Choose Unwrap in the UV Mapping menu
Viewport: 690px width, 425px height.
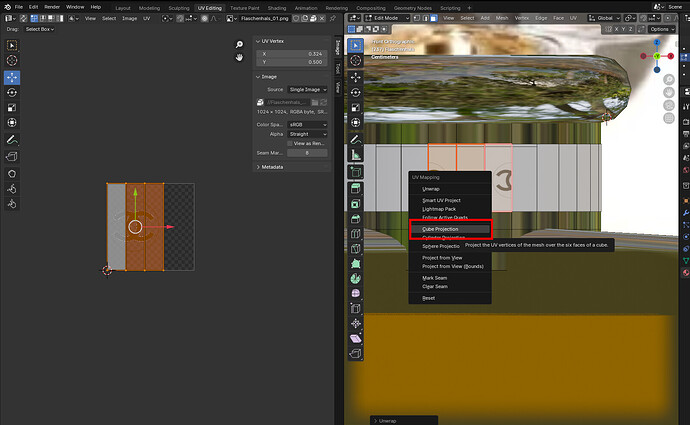[431, 189]
